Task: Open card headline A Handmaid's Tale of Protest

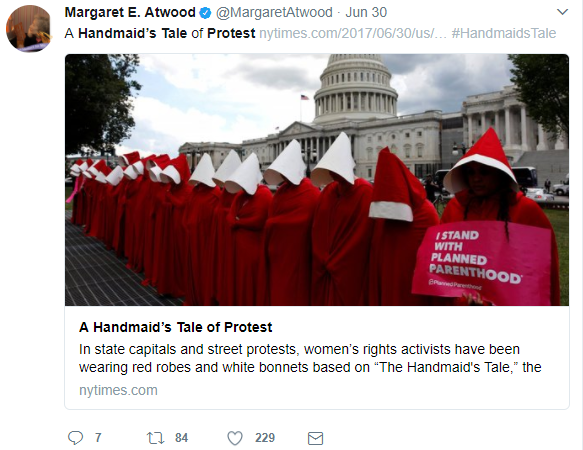Action: click(175, 327)
